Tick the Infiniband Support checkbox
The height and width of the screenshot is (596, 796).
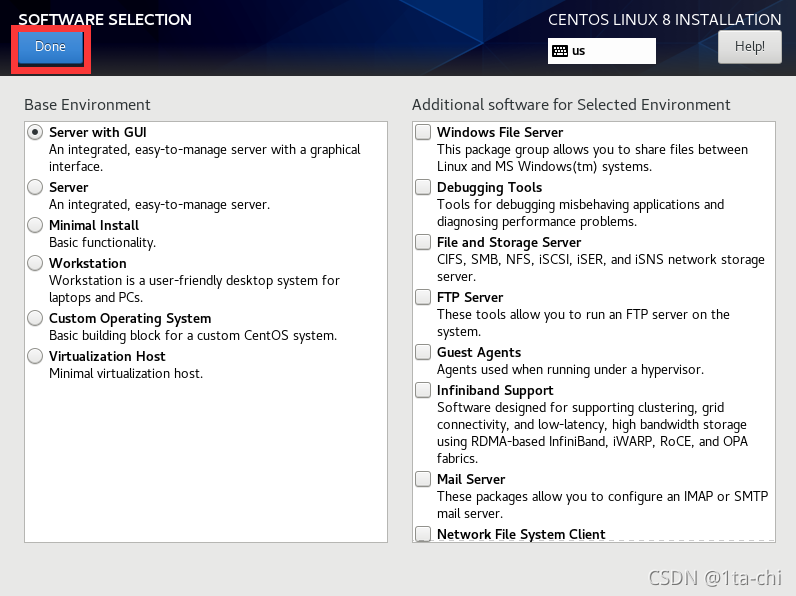coord(423,390)
